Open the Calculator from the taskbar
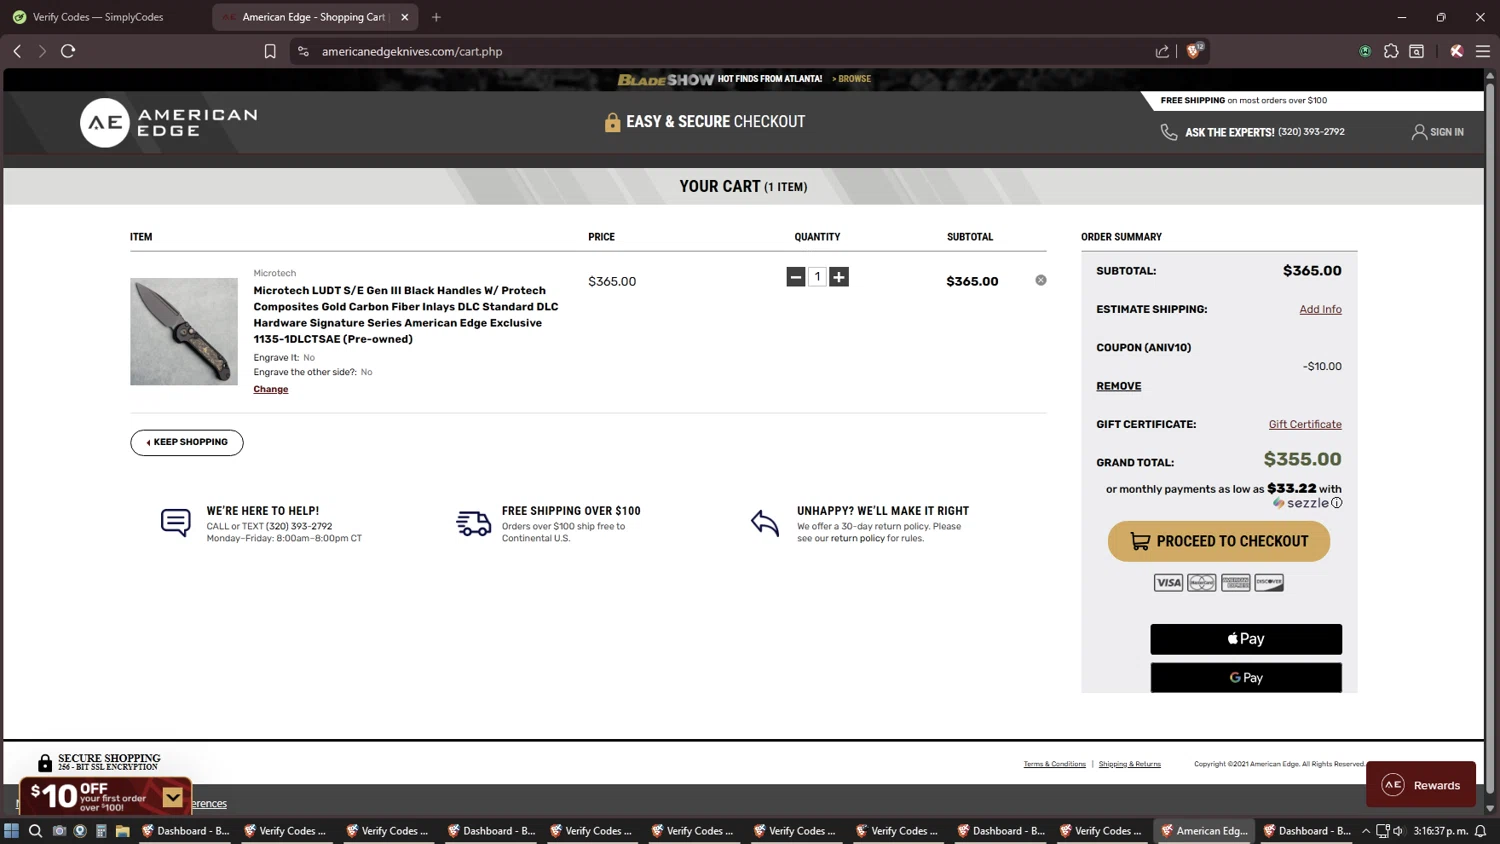The image size is (1500, 844). coord(101,831)
